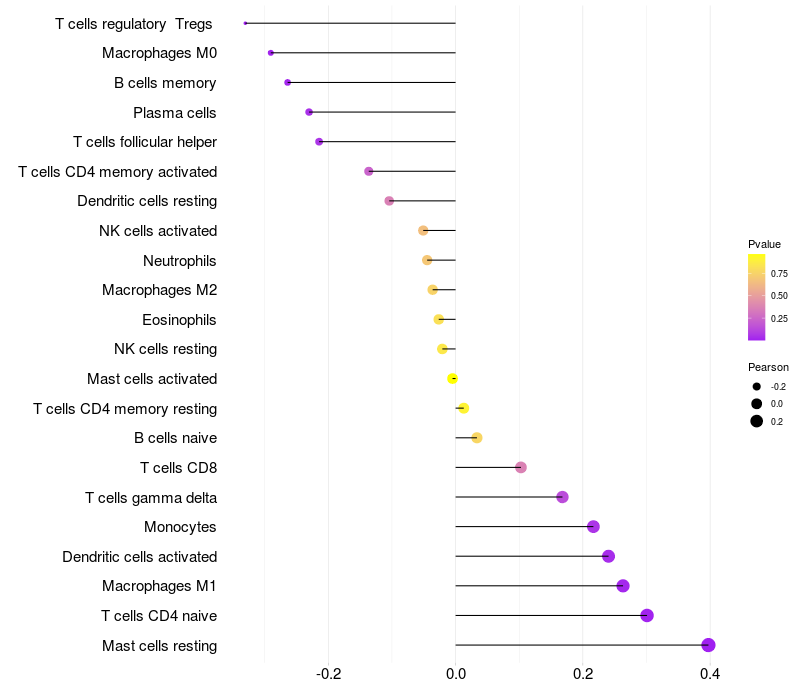Click the 0.4 x-axis tick label

710,675
